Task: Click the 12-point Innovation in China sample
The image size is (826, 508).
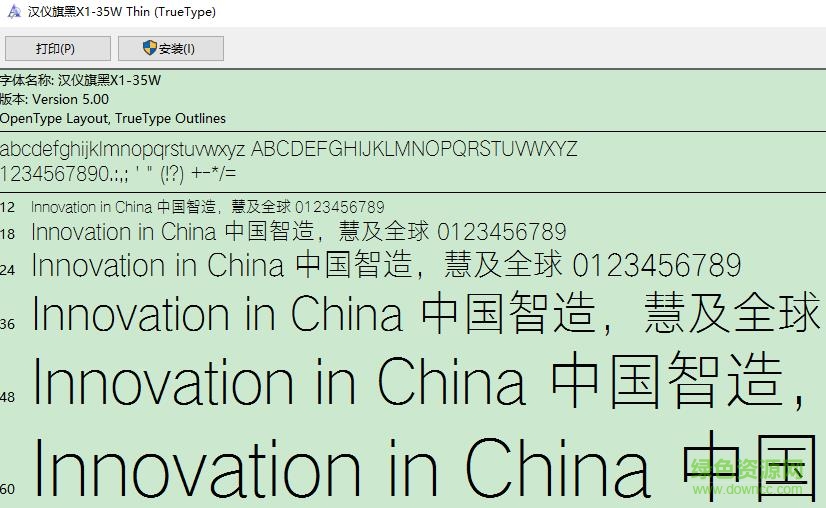Action: tap(208, 207)
